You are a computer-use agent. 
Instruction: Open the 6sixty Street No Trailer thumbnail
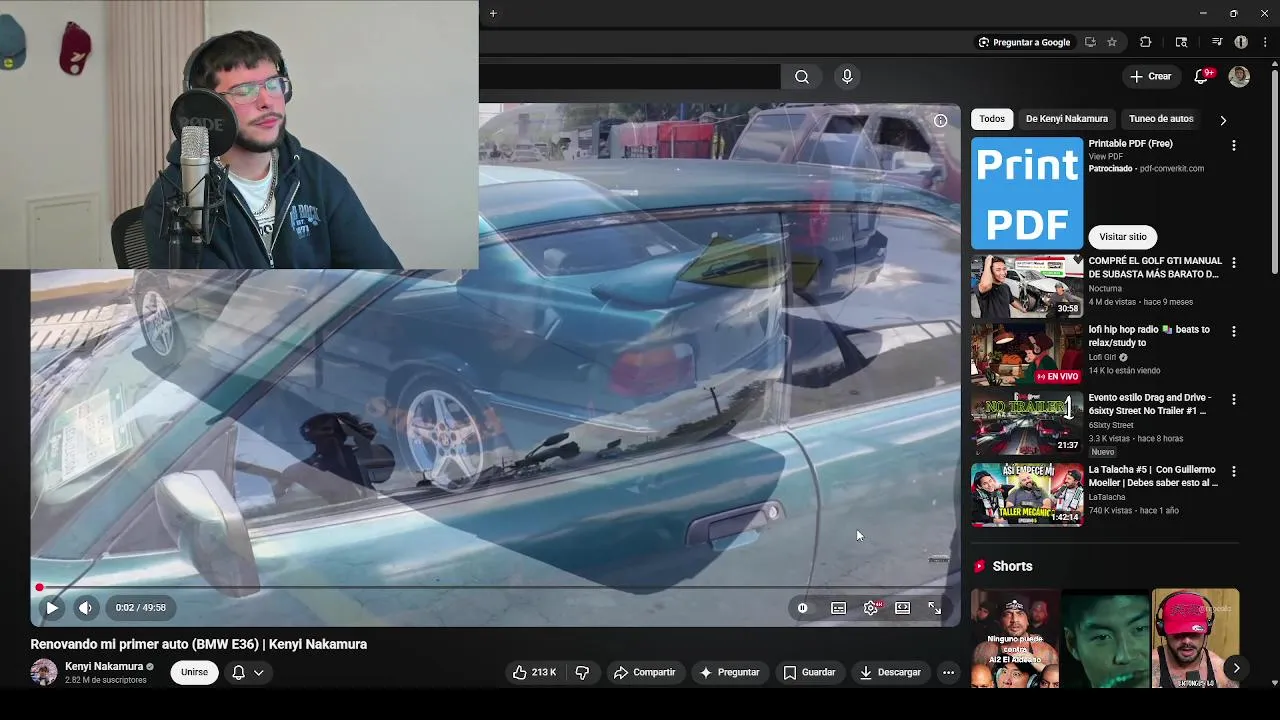click(1027, 423)
